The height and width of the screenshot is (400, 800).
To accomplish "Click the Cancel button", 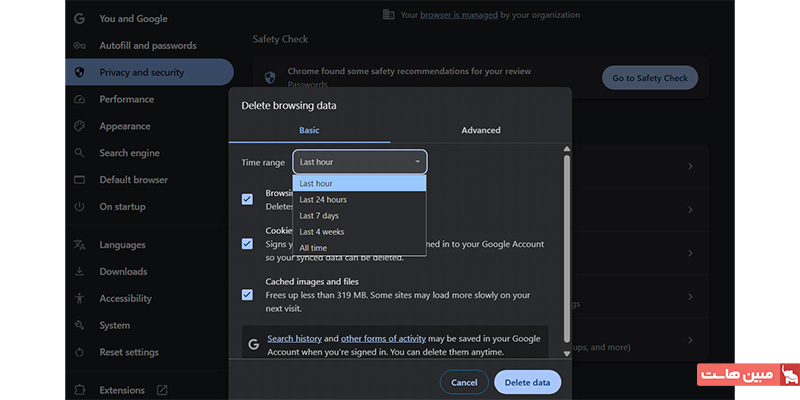I will 464,382.
